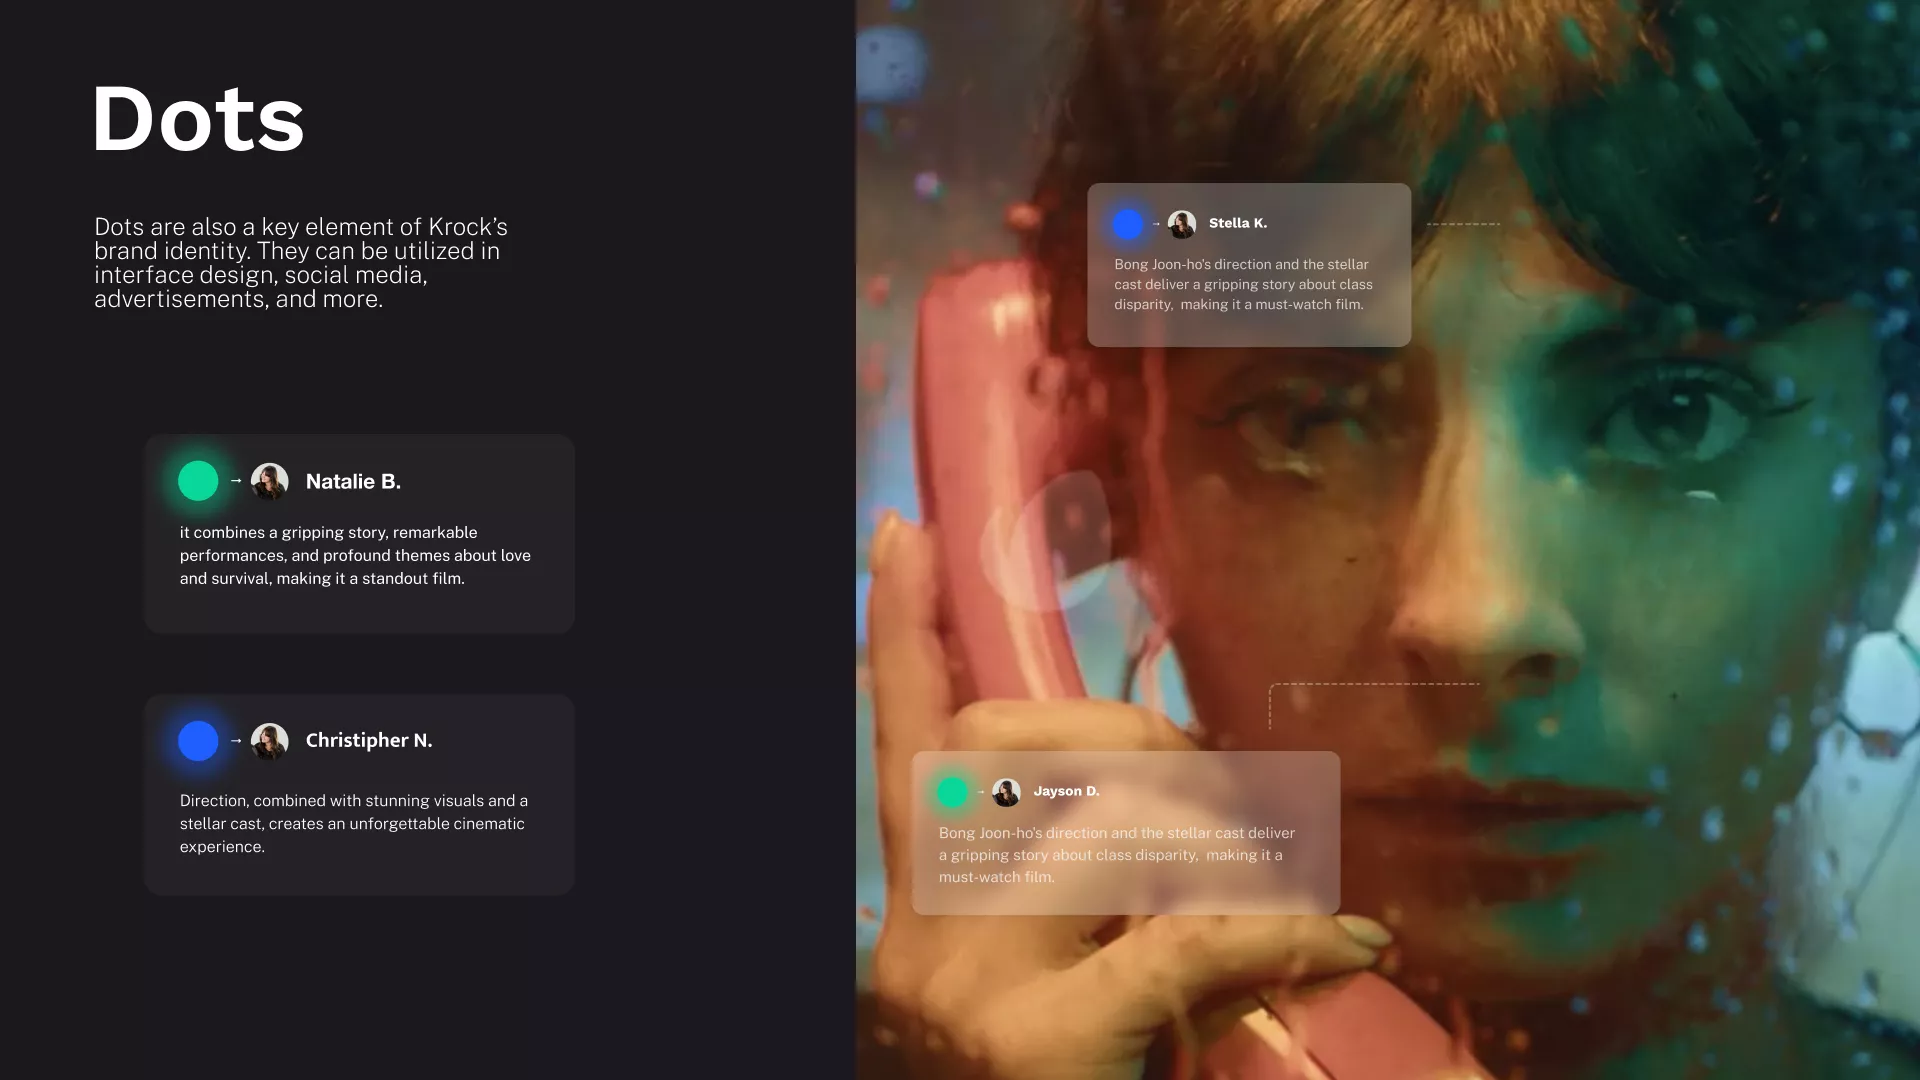The width and height of the screenshot is (1920, 1080).
Task: Click the Dots heading title
Action: [198, 120]
